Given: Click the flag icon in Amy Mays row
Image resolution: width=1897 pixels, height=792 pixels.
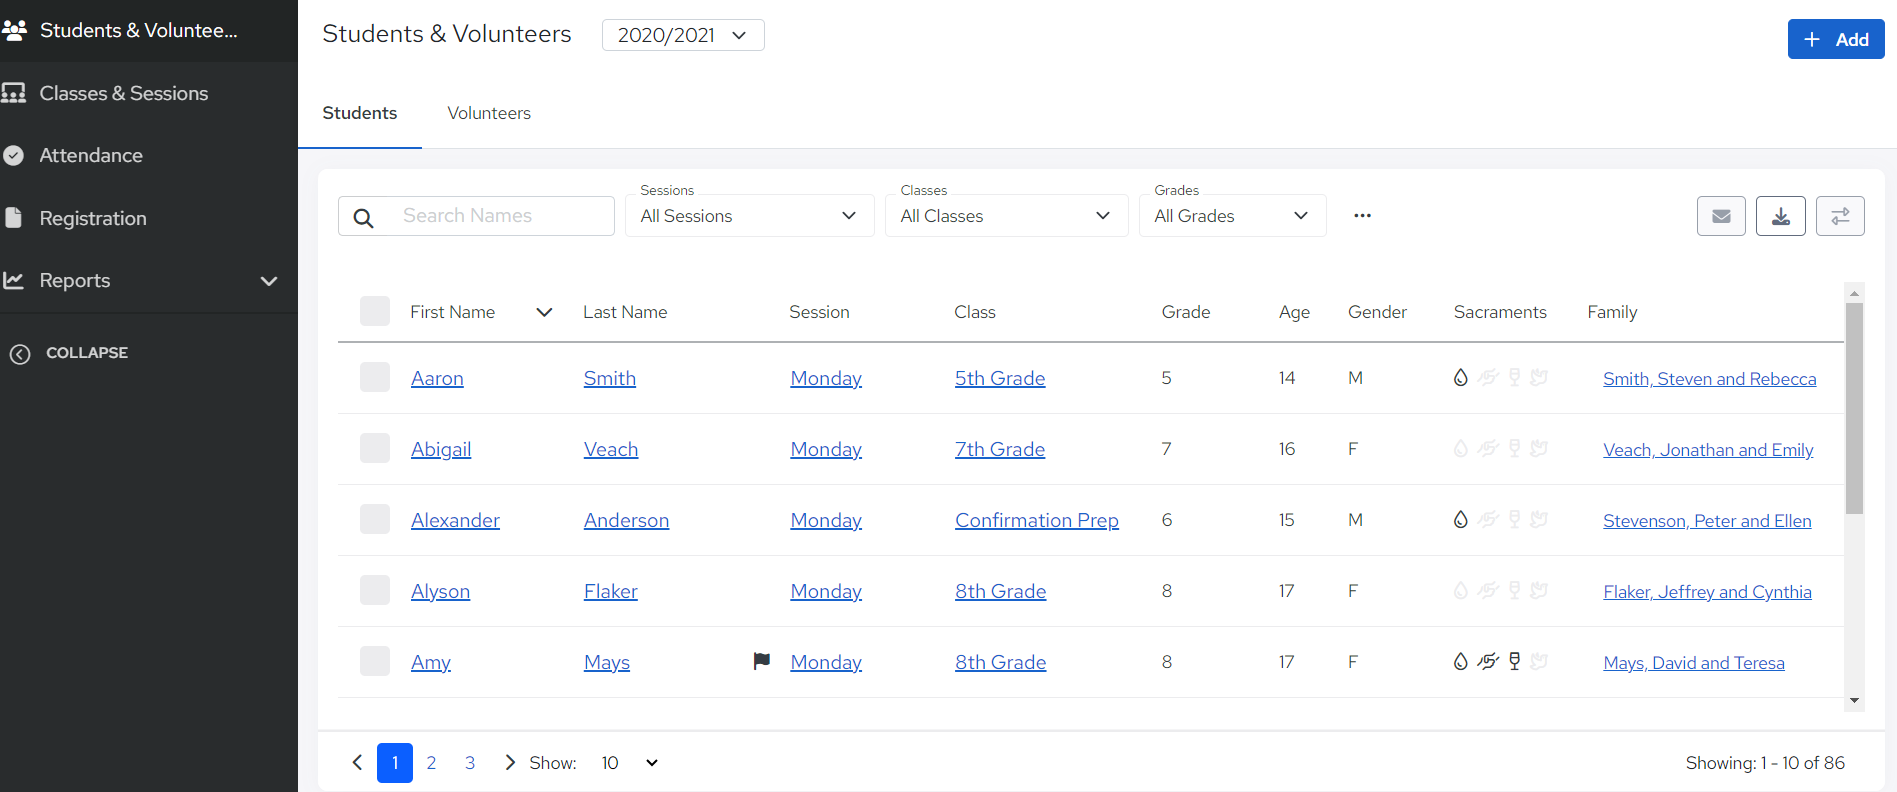Looking at the screenshot, I should click(x=762, y=661).
